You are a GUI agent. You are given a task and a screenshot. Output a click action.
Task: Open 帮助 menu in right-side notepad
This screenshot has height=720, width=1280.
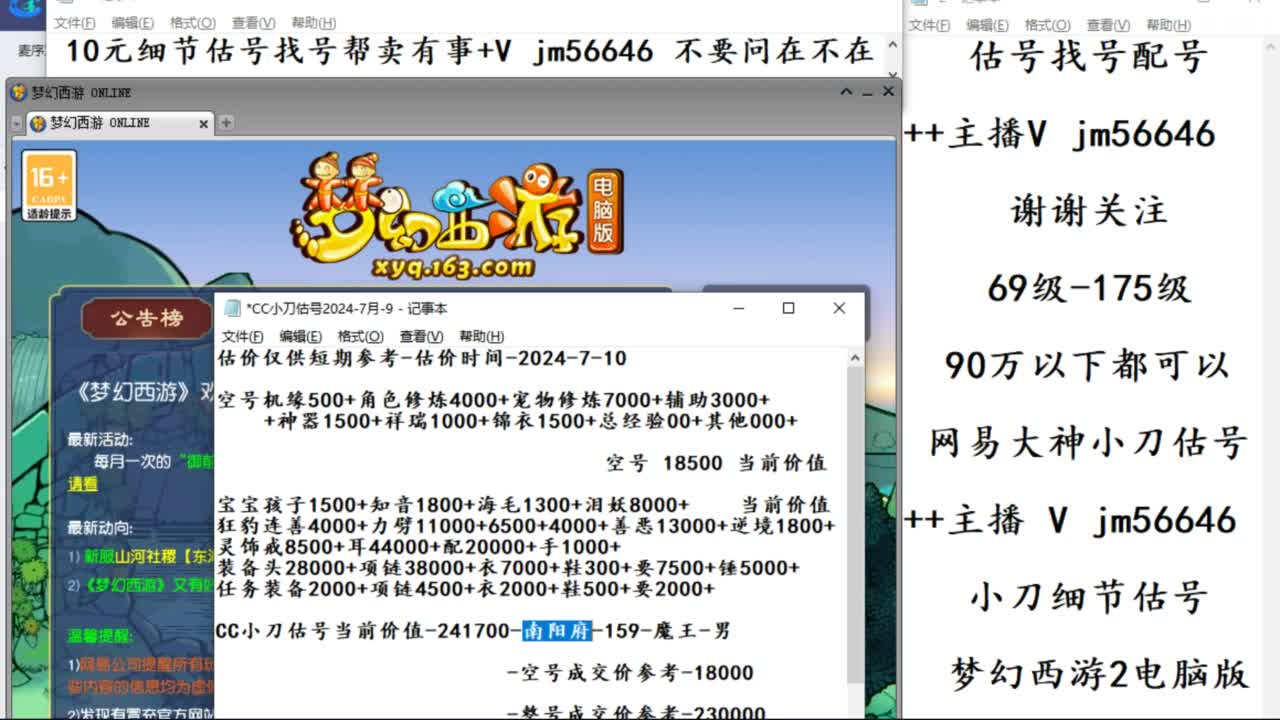tap(1168, 25)
